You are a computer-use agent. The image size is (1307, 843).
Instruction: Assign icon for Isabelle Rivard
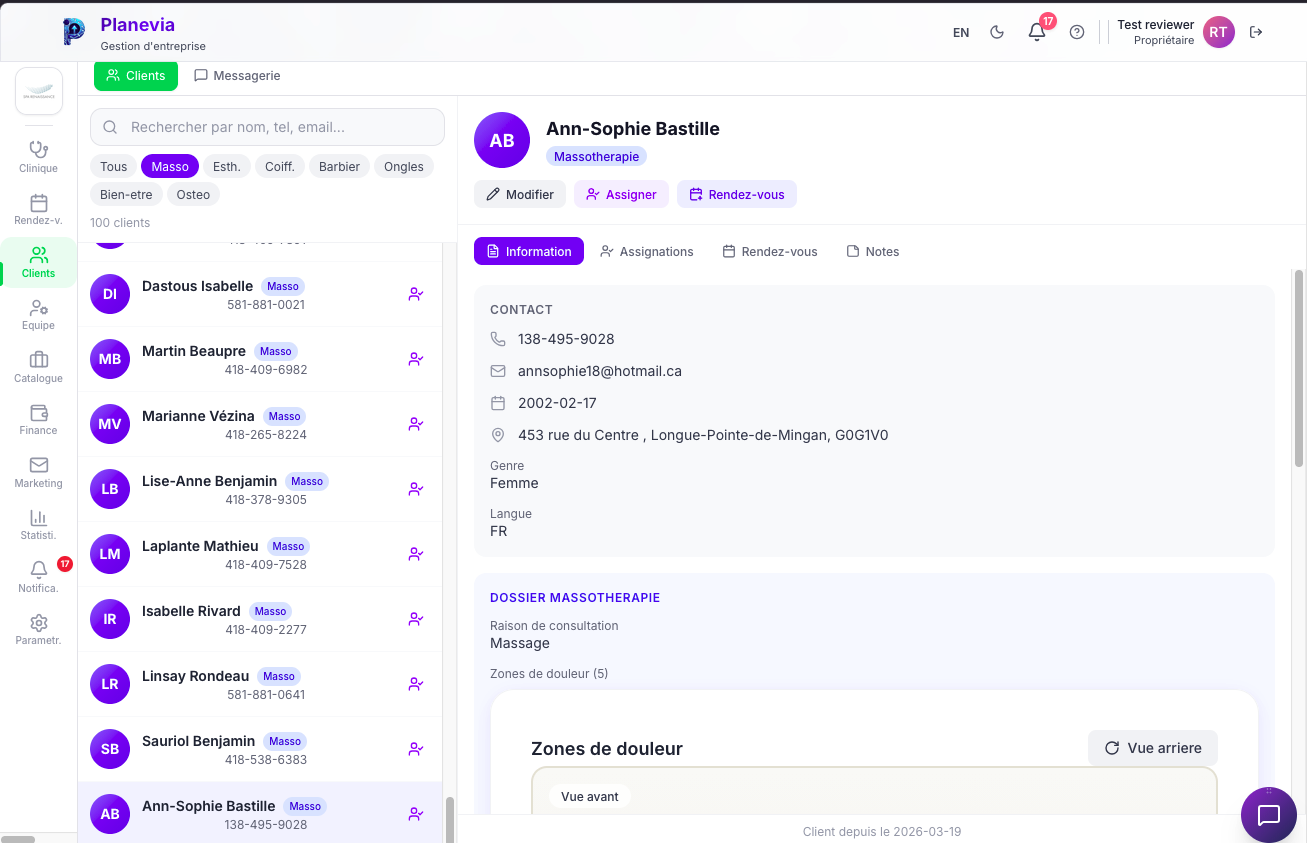tap(416, 619)
